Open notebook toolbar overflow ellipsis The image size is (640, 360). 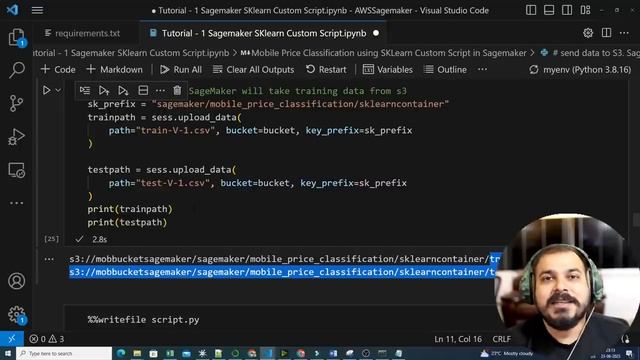click(482, 69)
